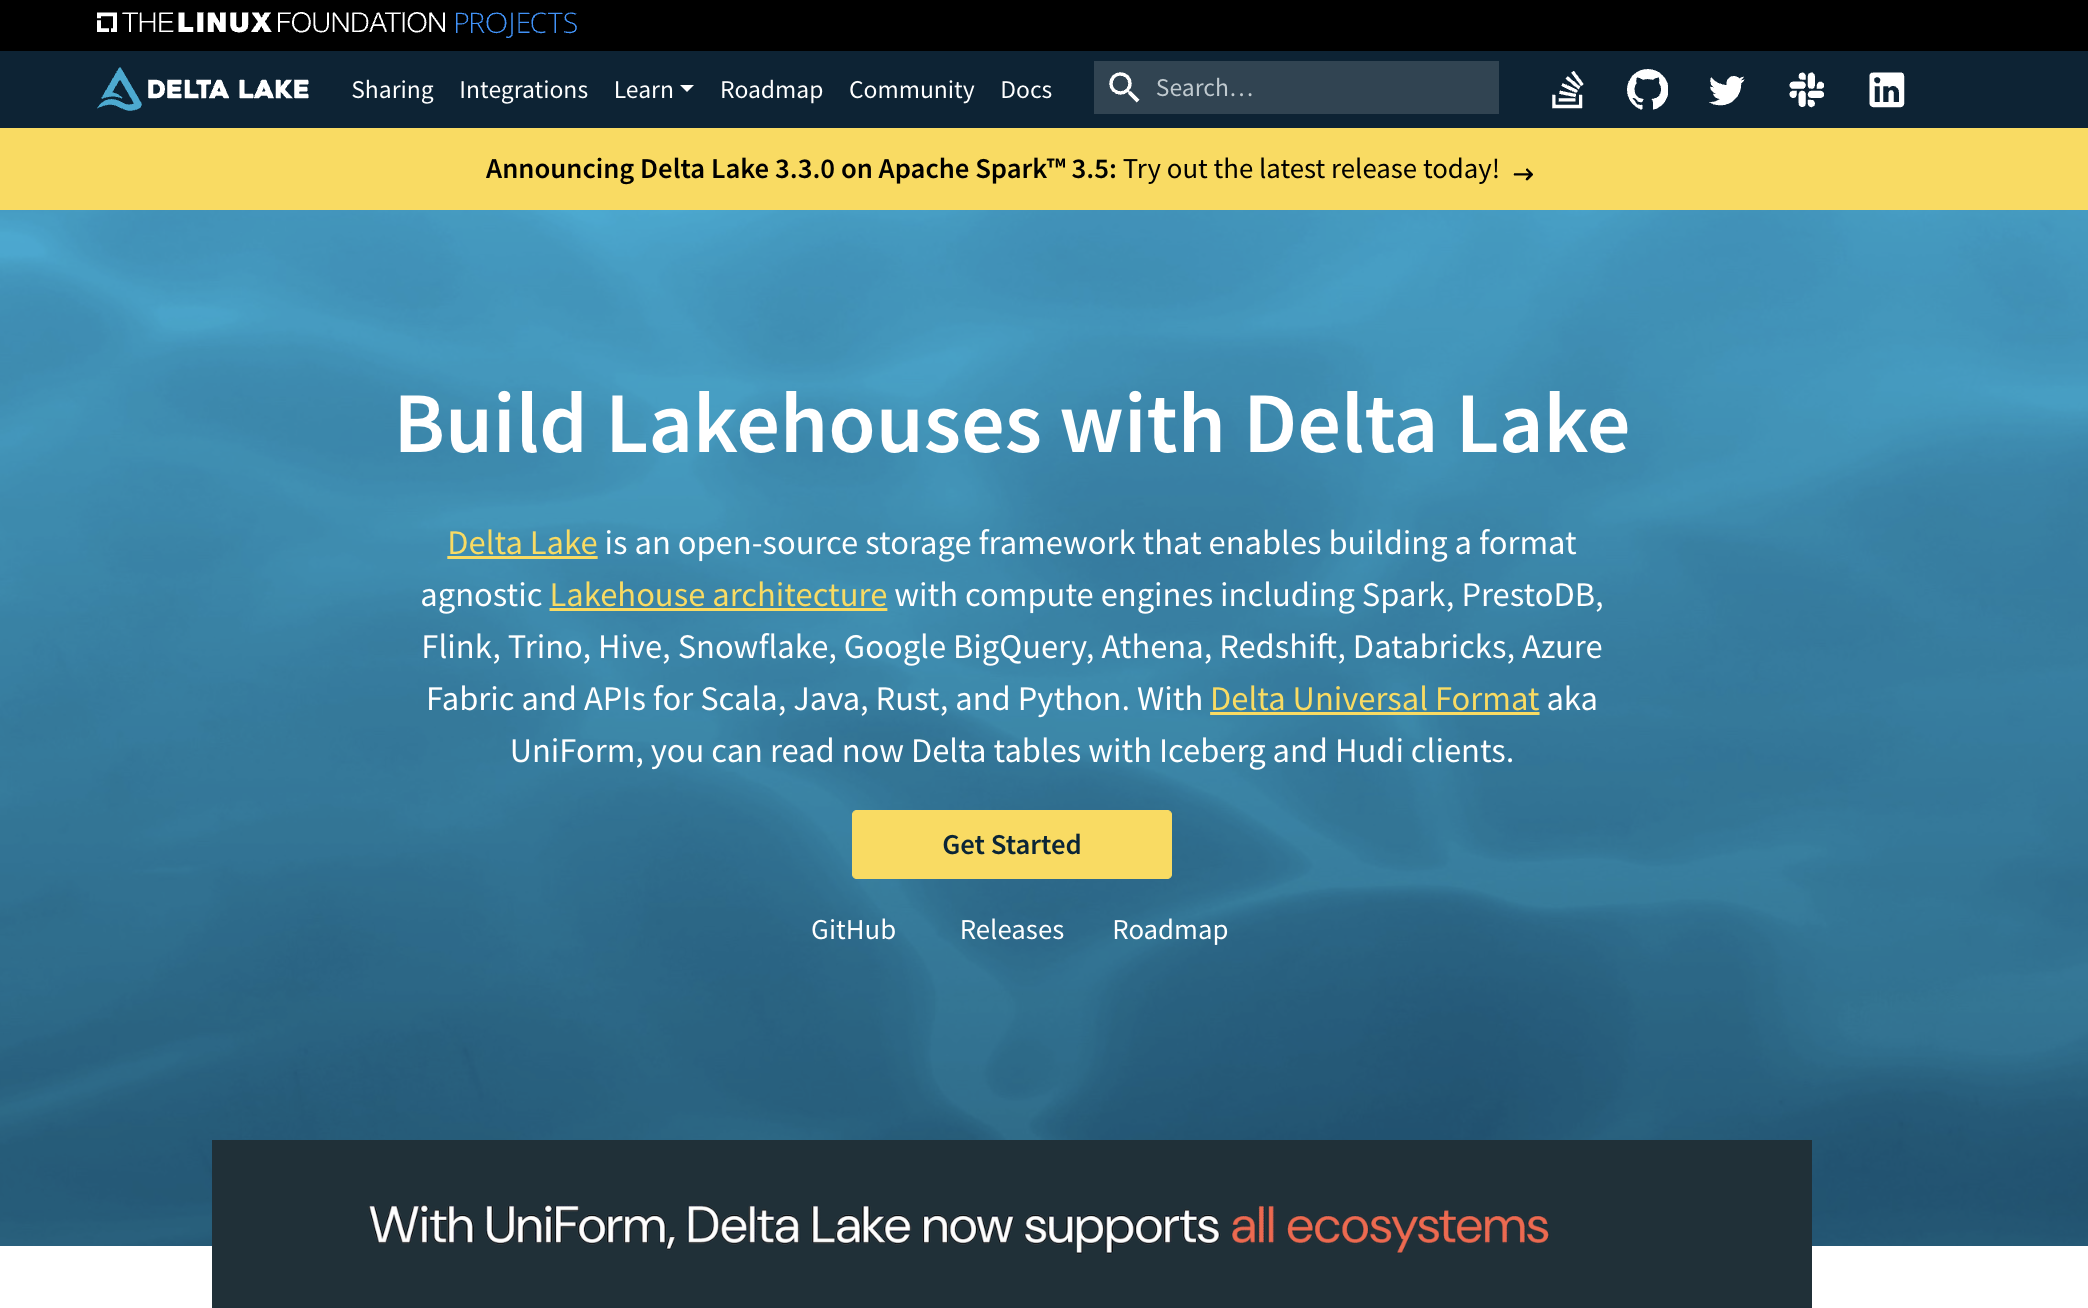Open the Community nav item
2088x1308 pixels.
point(911,89)
